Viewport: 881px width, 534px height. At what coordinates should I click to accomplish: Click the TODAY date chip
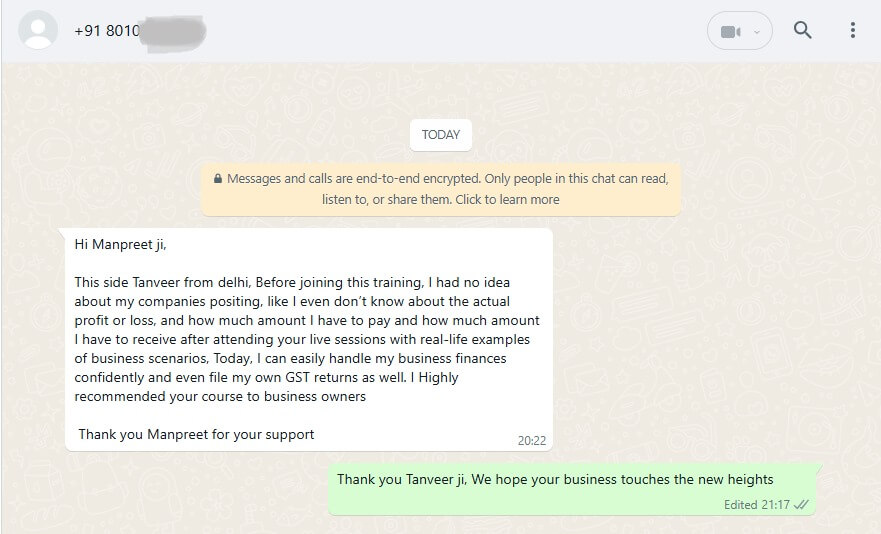441,135
